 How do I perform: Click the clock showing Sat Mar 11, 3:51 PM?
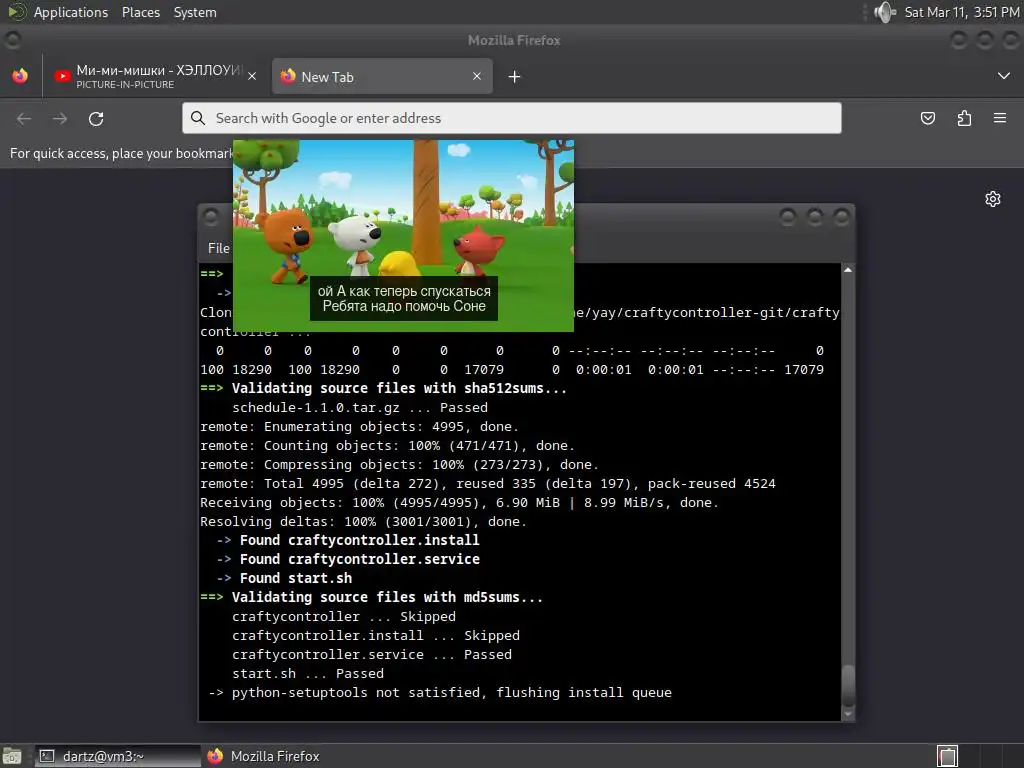click(x=961, y=12)
